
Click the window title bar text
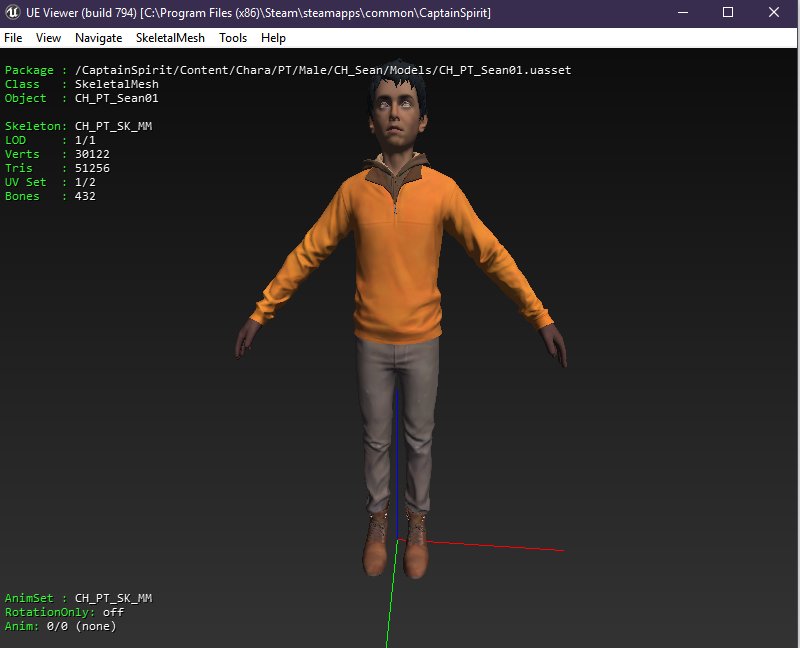[x=258, y=13]
